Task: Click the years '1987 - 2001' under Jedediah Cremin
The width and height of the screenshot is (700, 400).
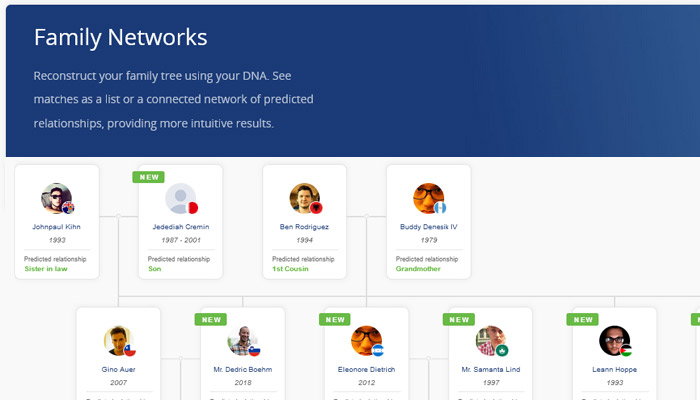Action: 181,240
